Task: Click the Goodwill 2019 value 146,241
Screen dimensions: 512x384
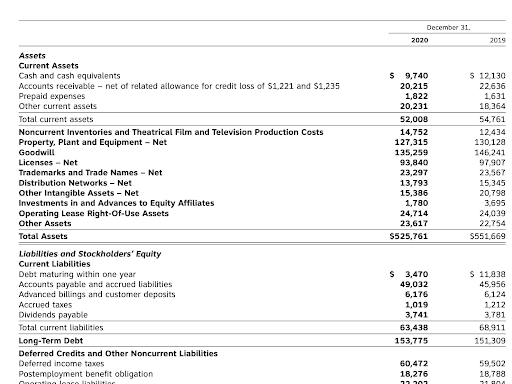Action: [490, 153]
